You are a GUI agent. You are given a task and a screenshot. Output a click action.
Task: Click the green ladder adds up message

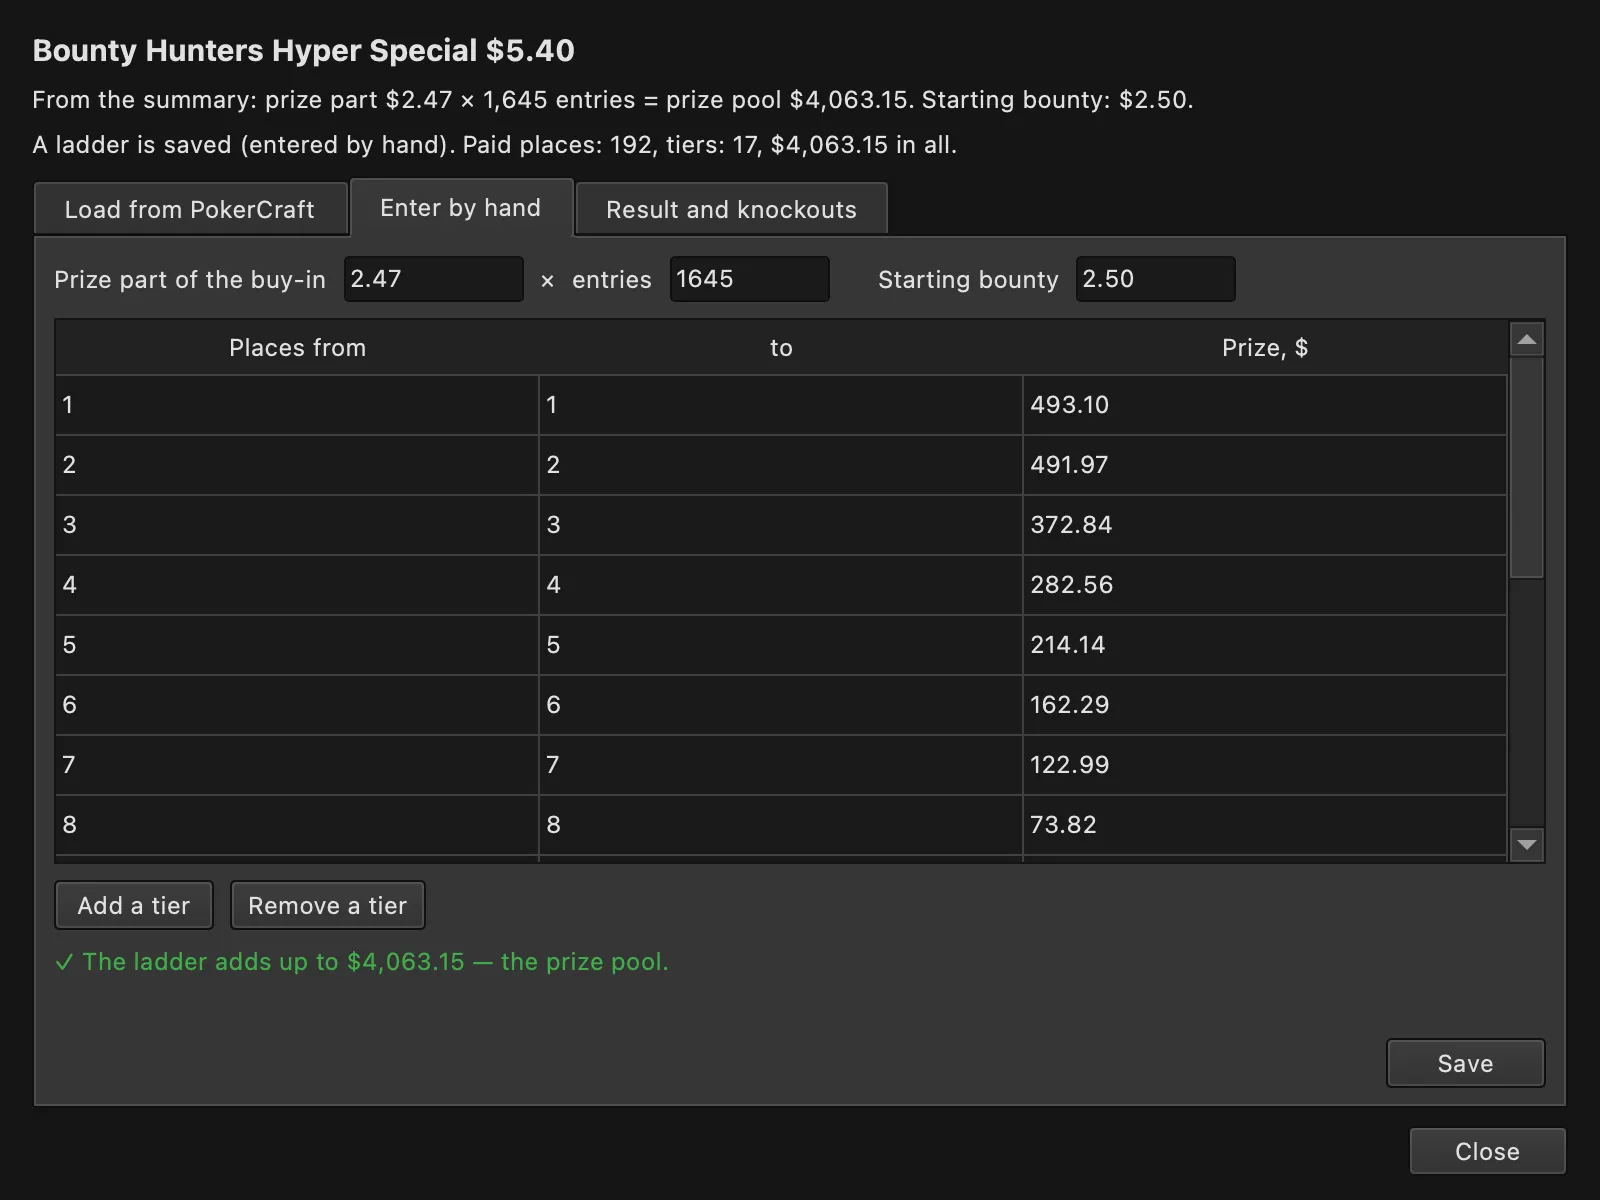[x=361, y=962]
